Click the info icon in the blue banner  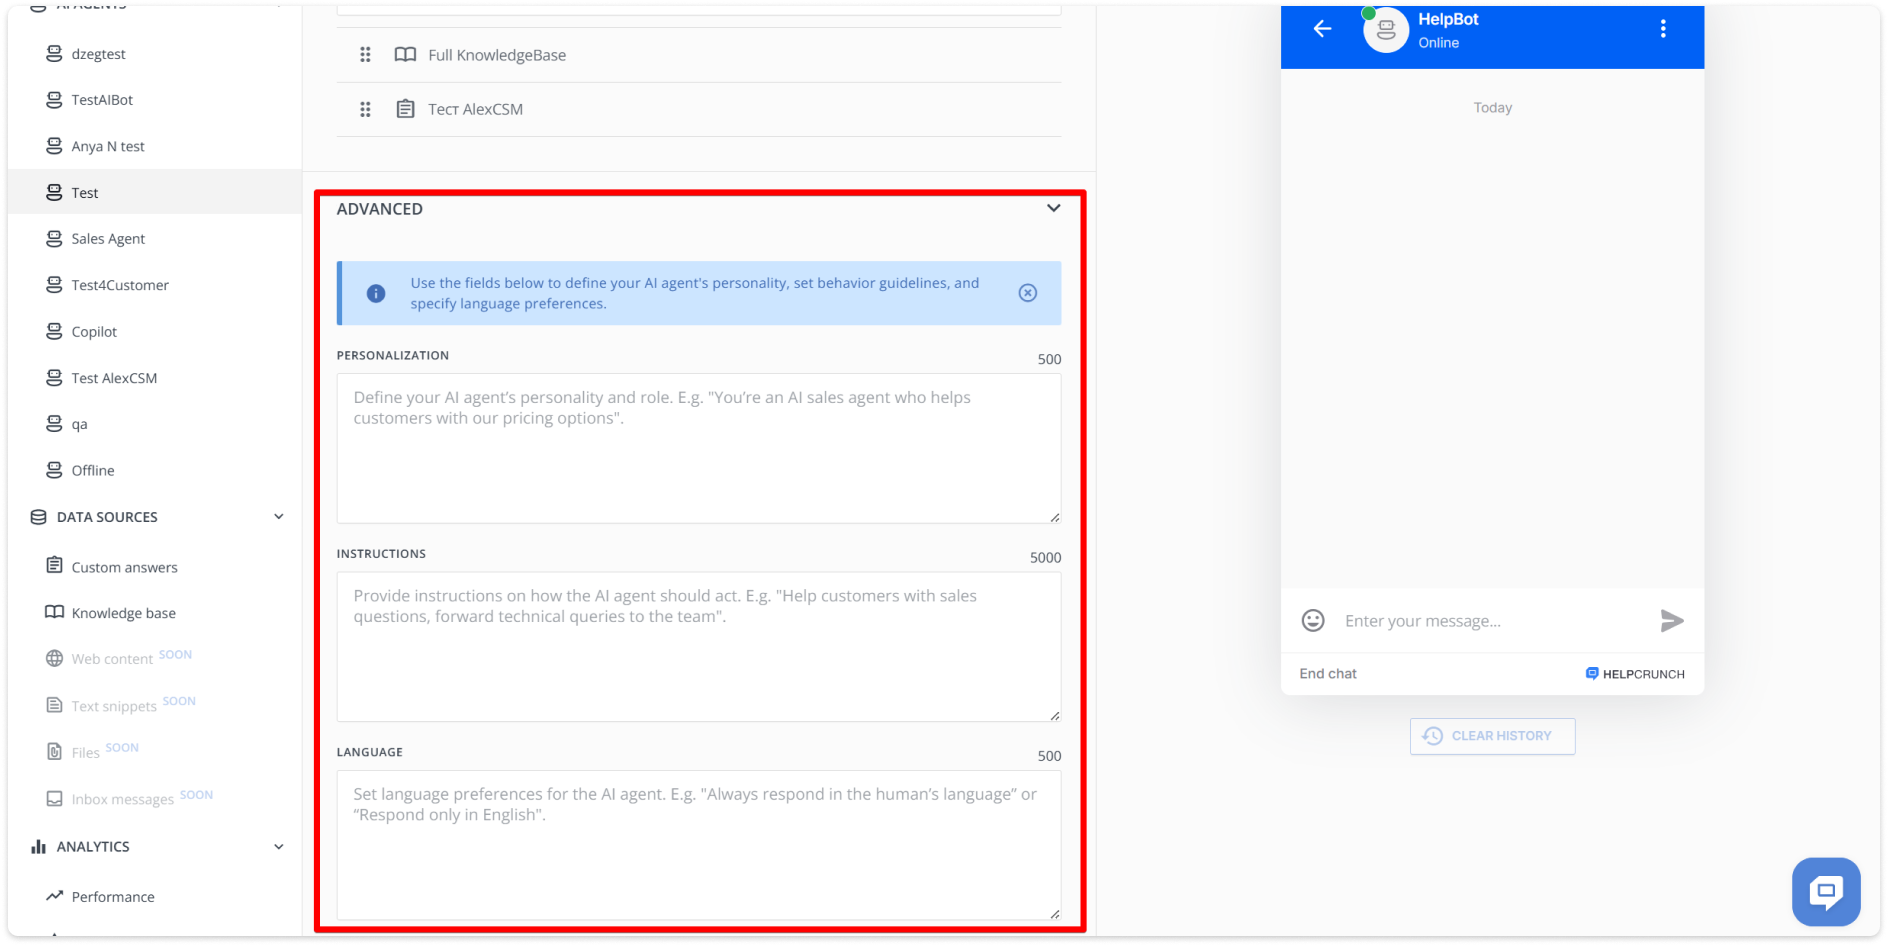coord(375,293)
